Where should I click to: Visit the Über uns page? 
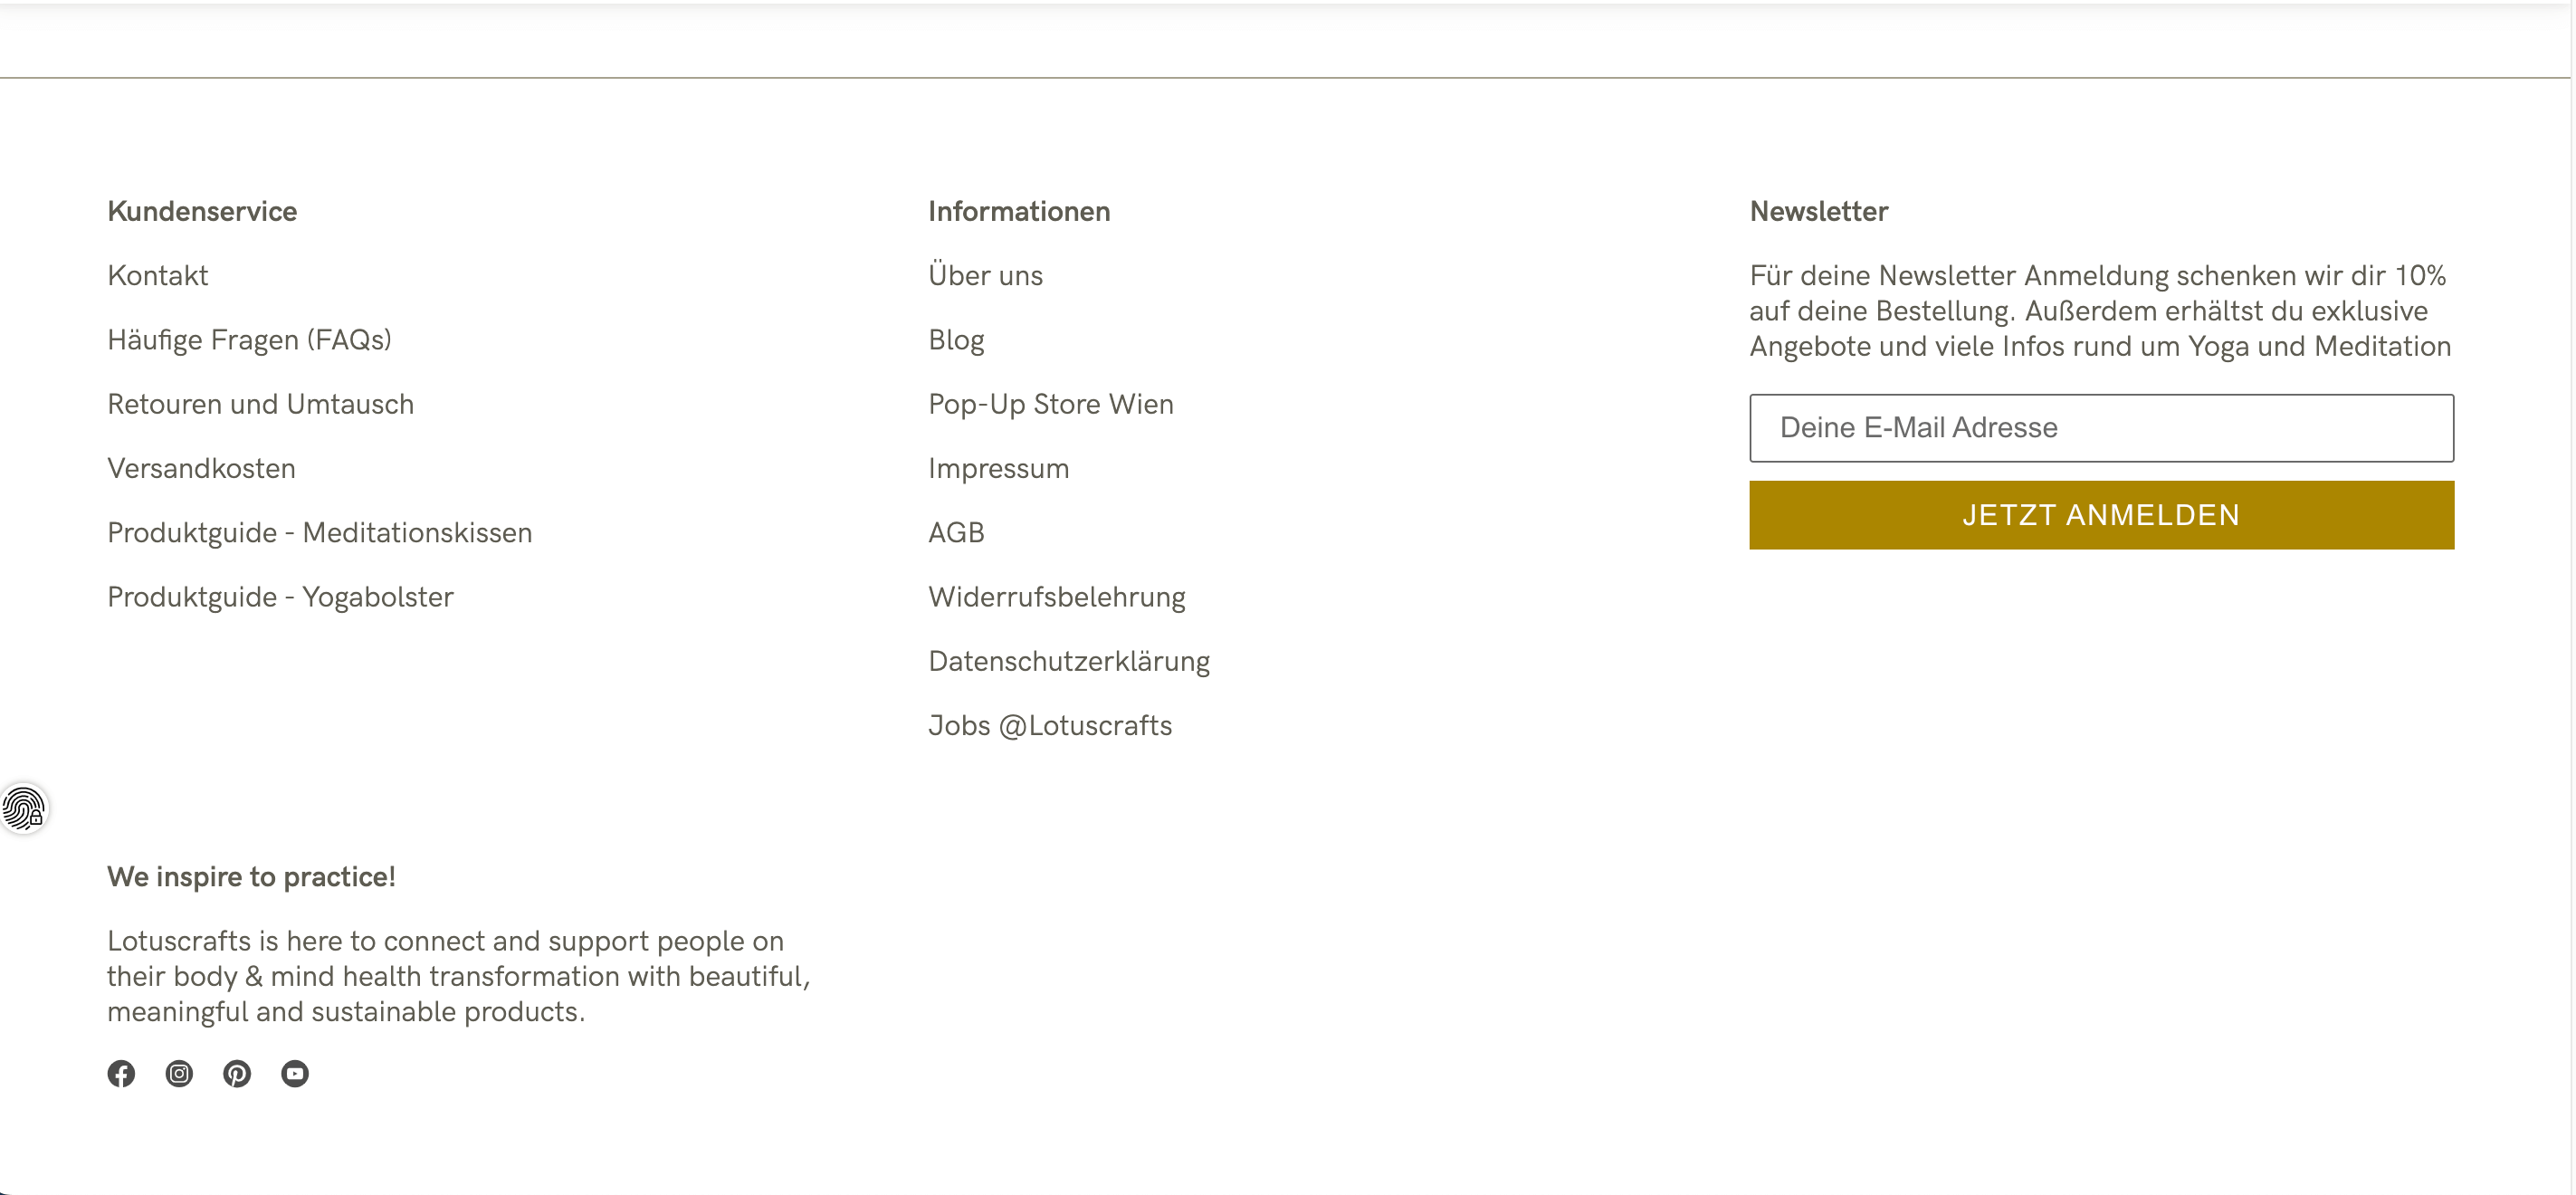pyautogui.click(x=985, y=275)
